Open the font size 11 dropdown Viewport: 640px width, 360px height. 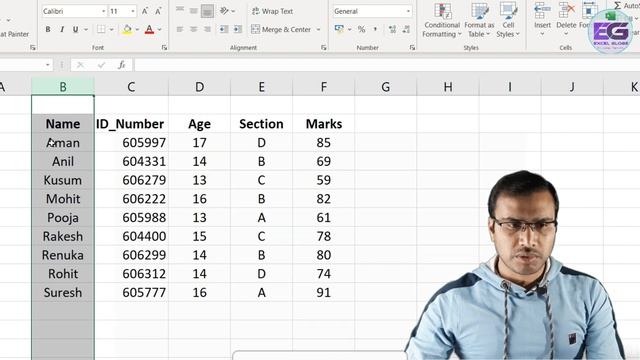133,11
